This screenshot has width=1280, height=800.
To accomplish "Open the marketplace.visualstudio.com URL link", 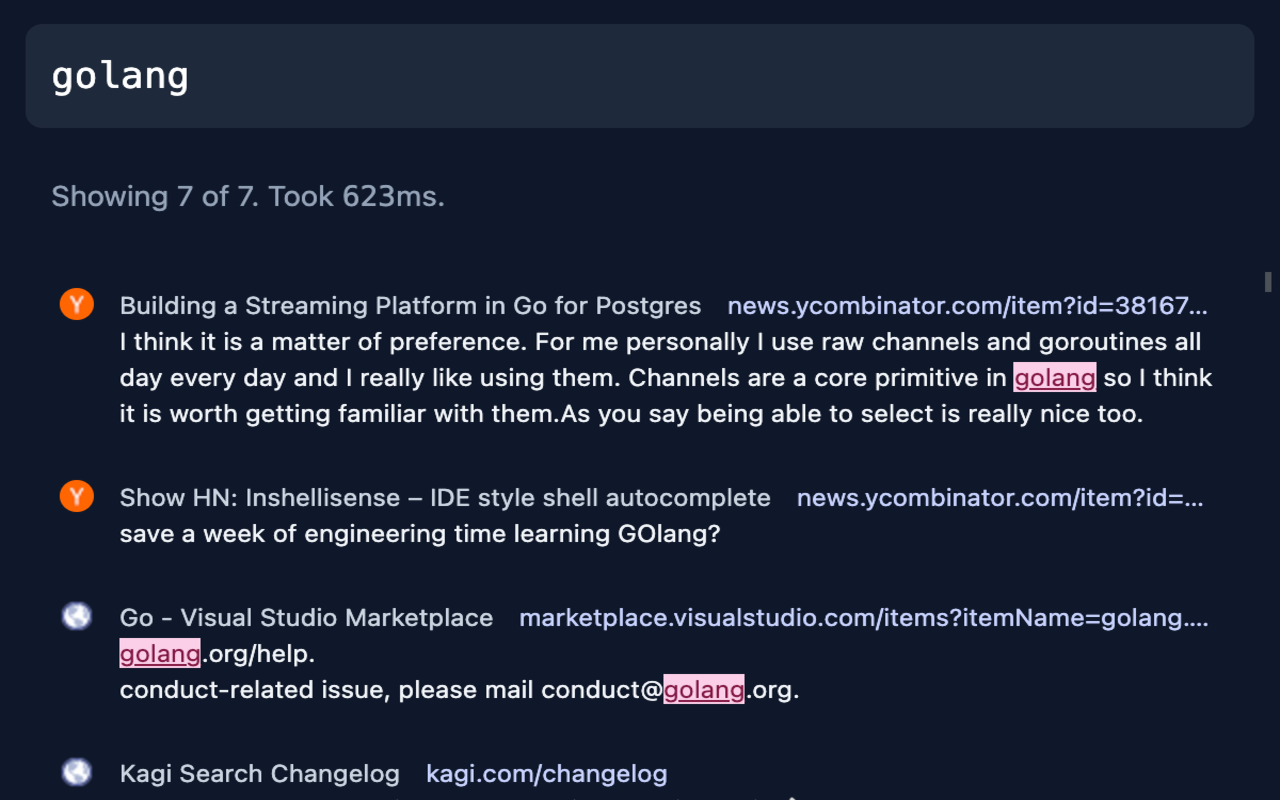I will [x=864, y=617].
